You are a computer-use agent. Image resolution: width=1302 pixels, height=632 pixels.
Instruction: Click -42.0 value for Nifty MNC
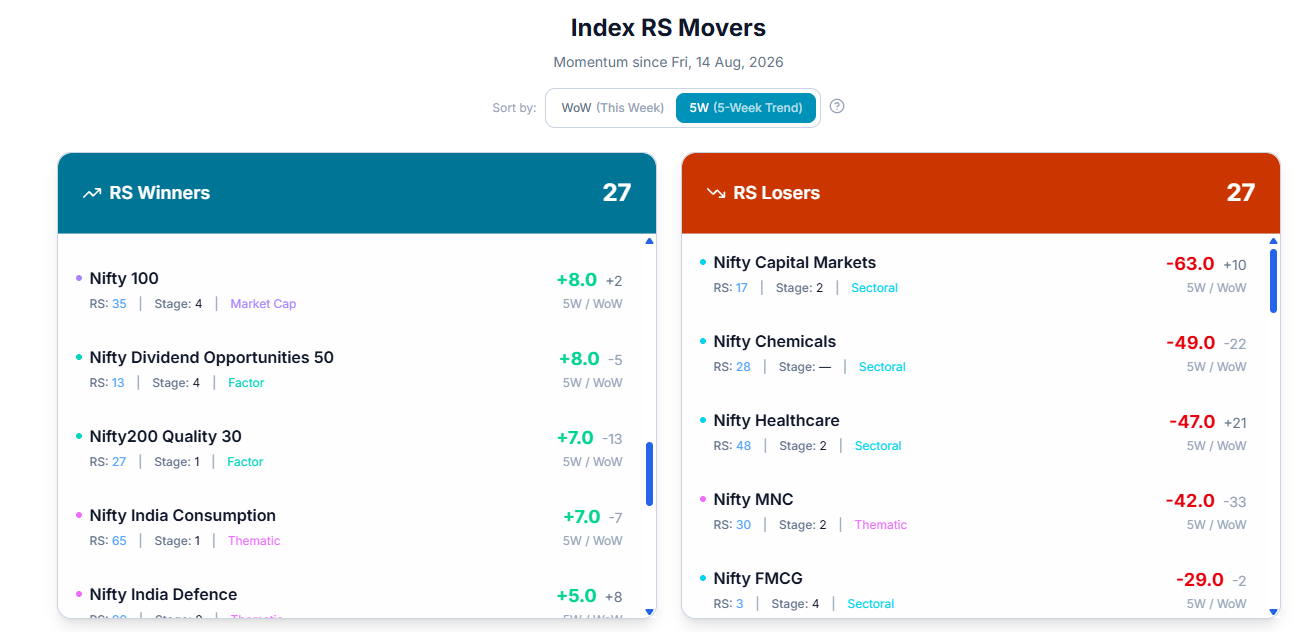(x=1190, y=501)
